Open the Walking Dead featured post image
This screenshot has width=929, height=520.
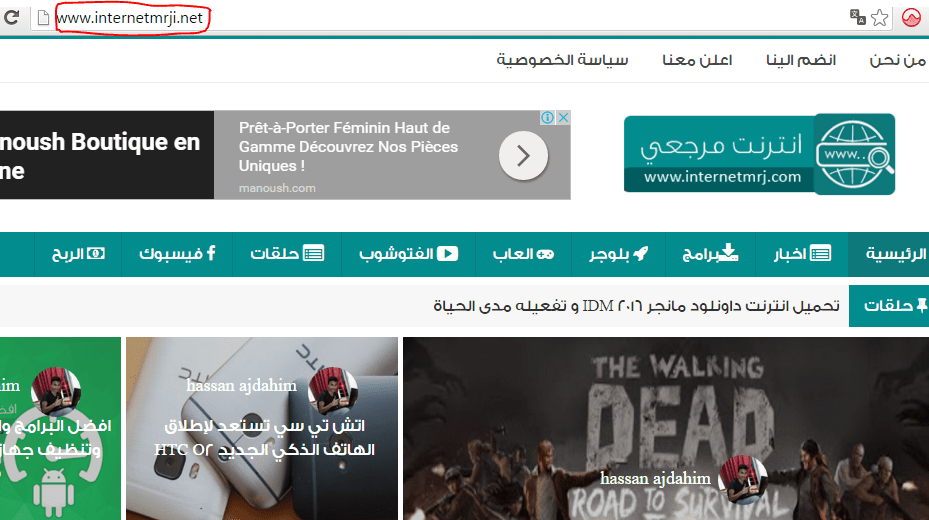click(666, 429)
